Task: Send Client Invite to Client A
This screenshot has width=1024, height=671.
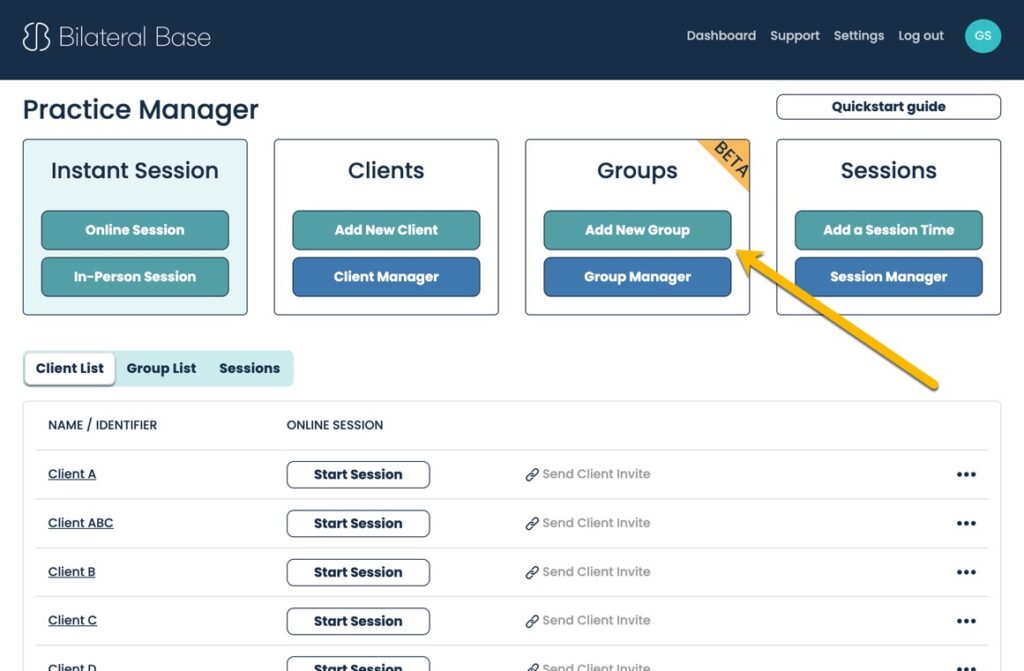Action: point(596,474)
